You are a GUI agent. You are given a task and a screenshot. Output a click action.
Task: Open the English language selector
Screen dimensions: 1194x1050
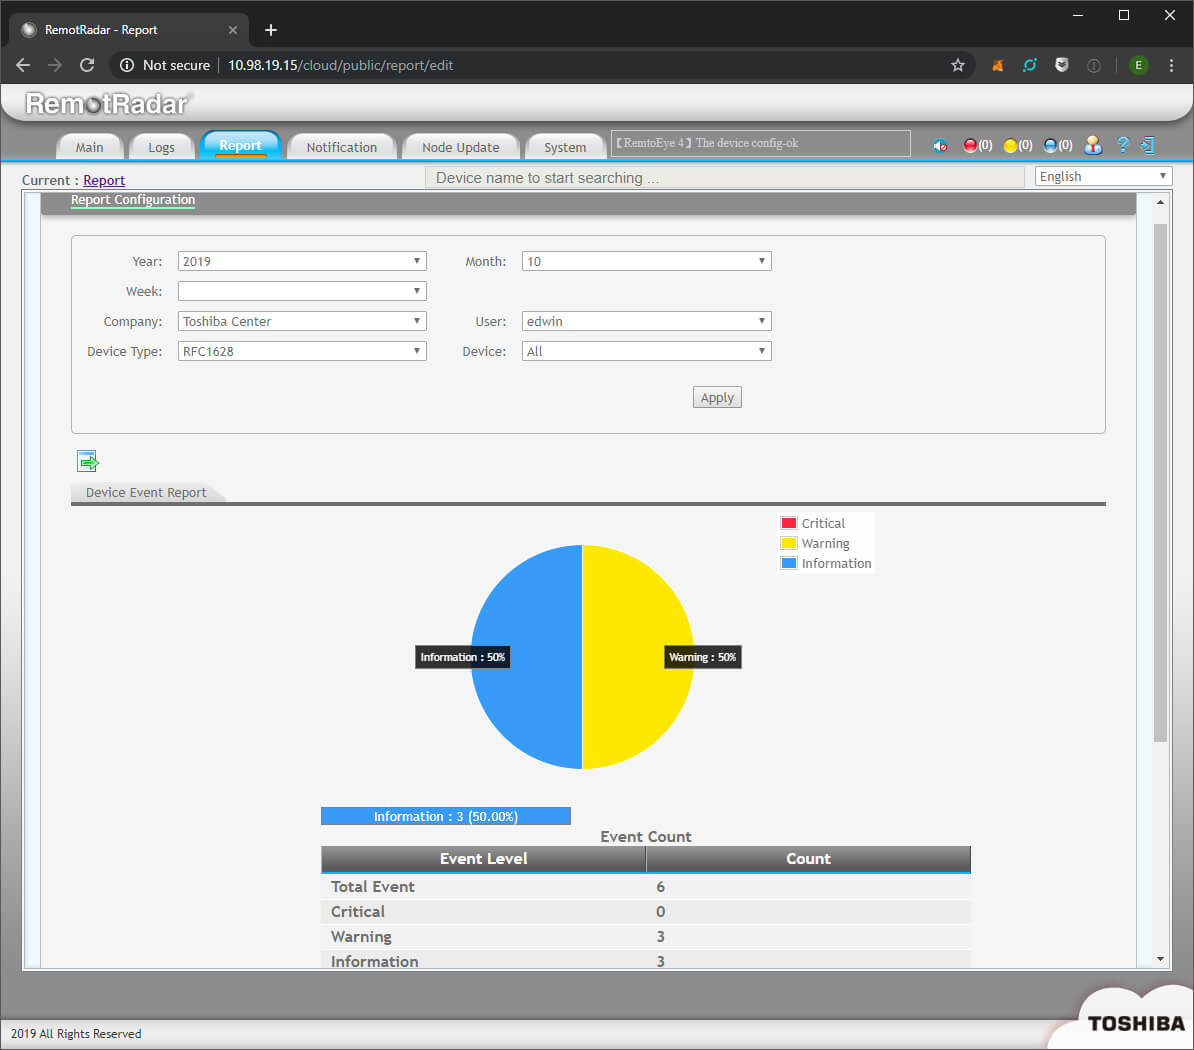click(x=1102, y=176)
